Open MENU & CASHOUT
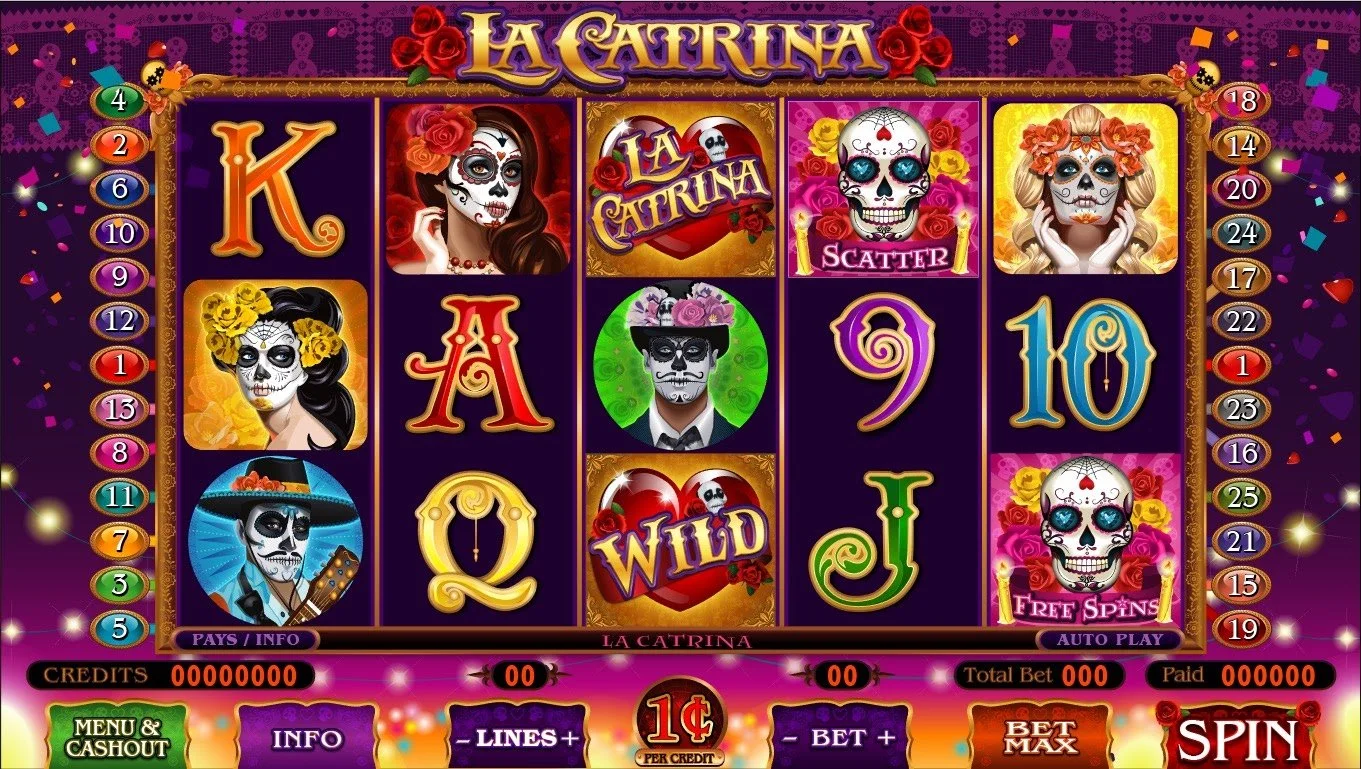Image resolution: width=1361 pixels, height=769 pixels. click(117, 738)
